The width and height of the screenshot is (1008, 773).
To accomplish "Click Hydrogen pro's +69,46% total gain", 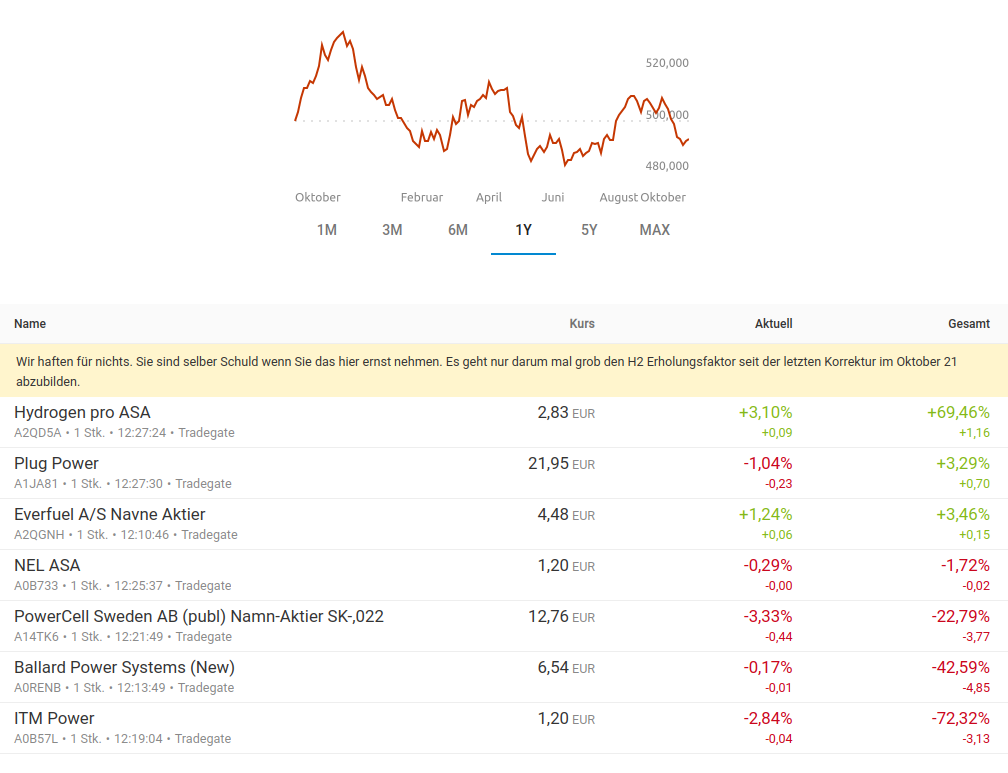I will (958, 412).
